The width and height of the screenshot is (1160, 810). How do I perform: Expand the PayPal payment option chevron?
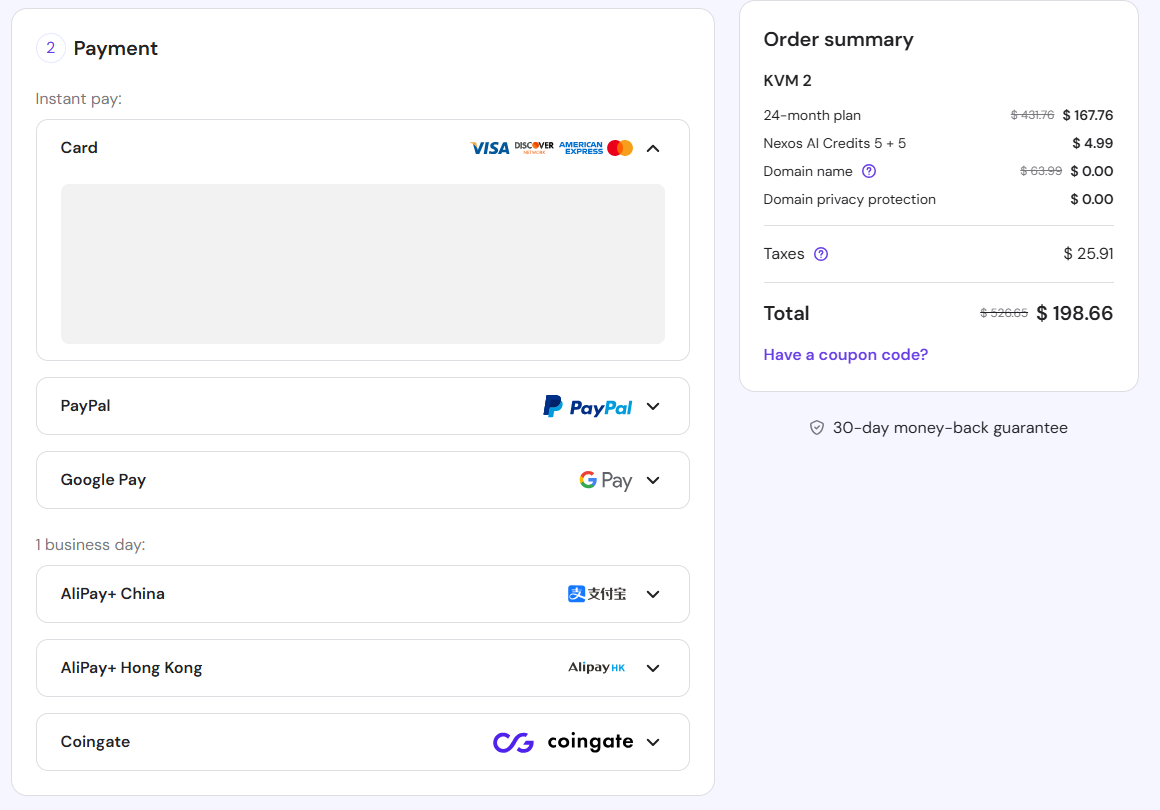[652, 406]
